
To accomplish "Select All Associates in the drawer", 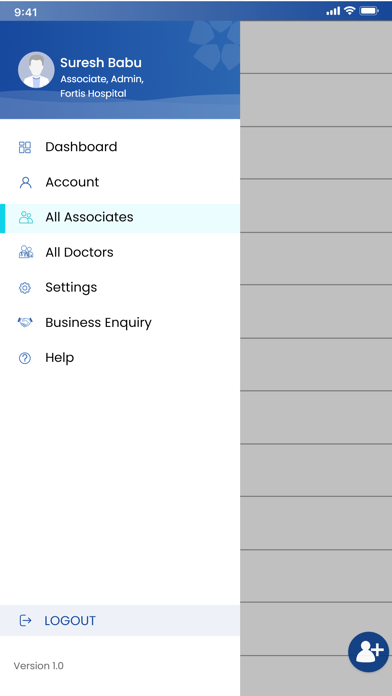I will pos(120,218).
